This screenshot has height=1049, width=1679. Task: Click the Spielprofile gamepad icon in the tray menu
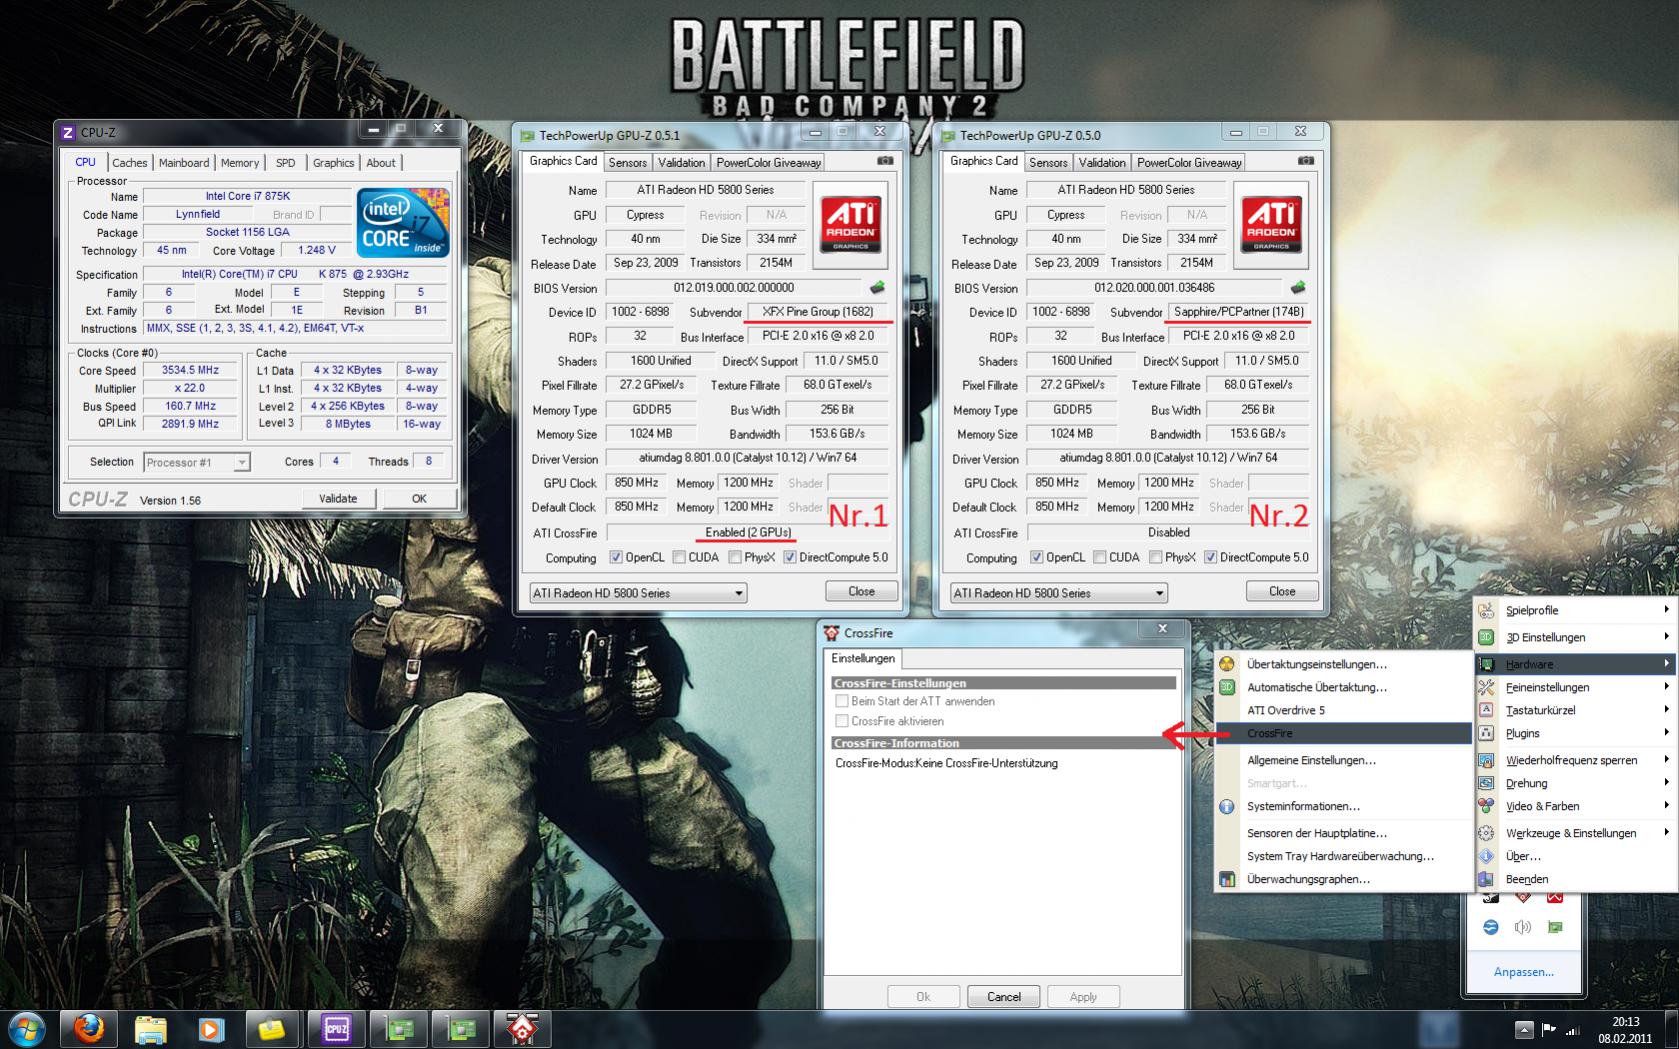point(1487,610)
